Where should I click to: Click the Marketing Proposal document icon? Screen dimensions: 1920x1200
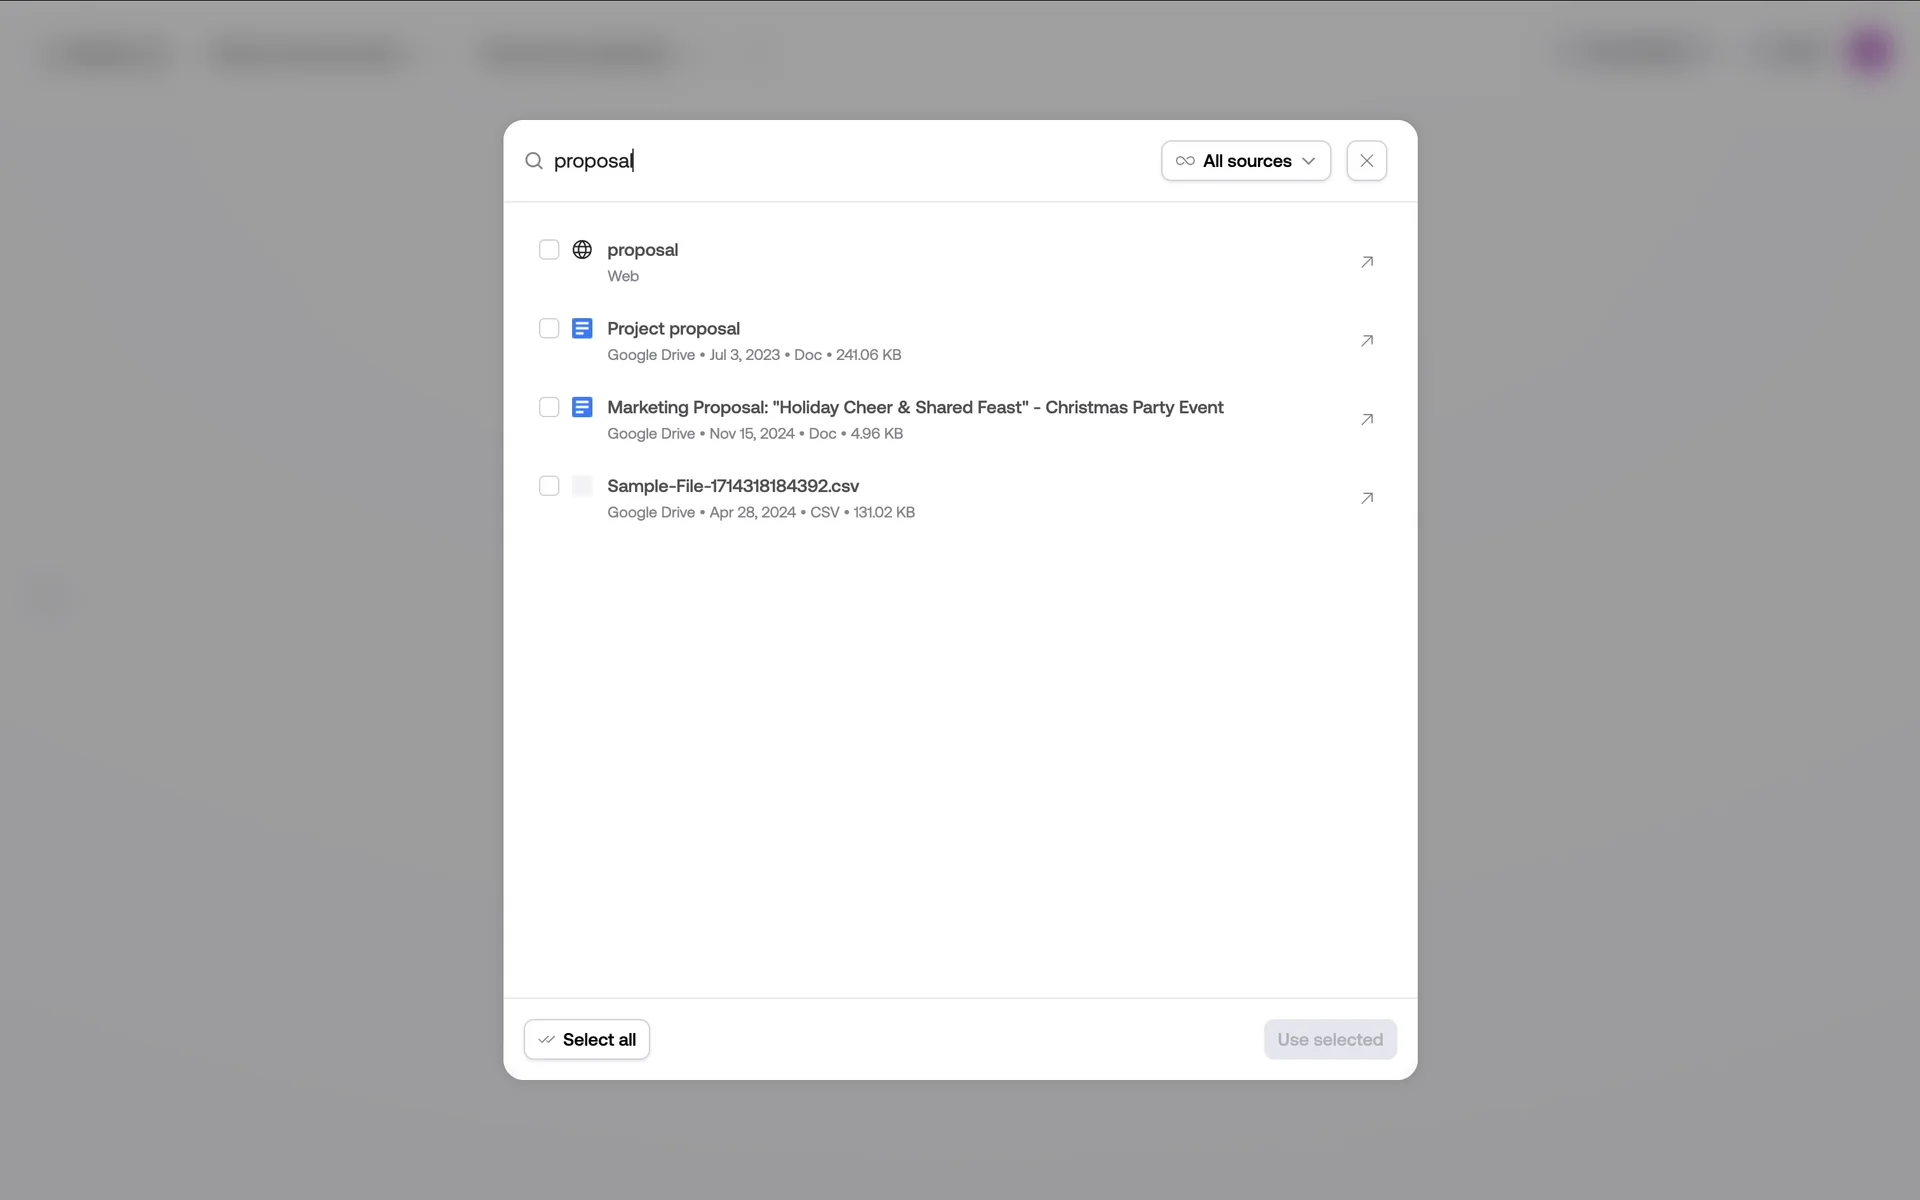tap(582, 407)
